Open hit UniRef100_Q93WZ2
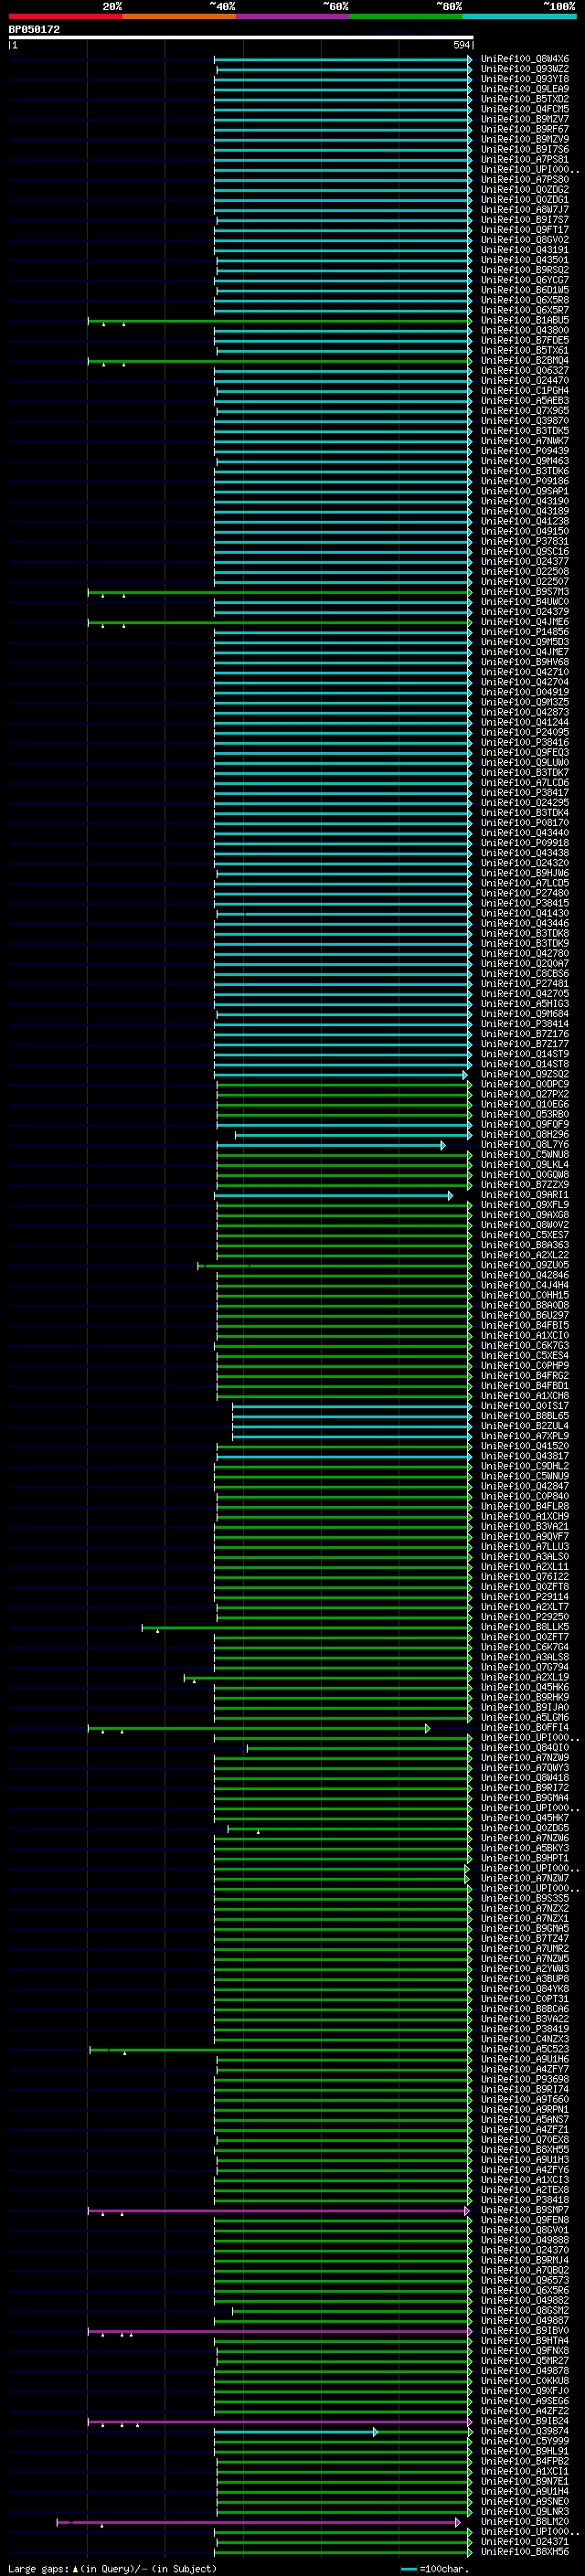This screenshot has height=2576, width=585. click(x=525, y=69)
